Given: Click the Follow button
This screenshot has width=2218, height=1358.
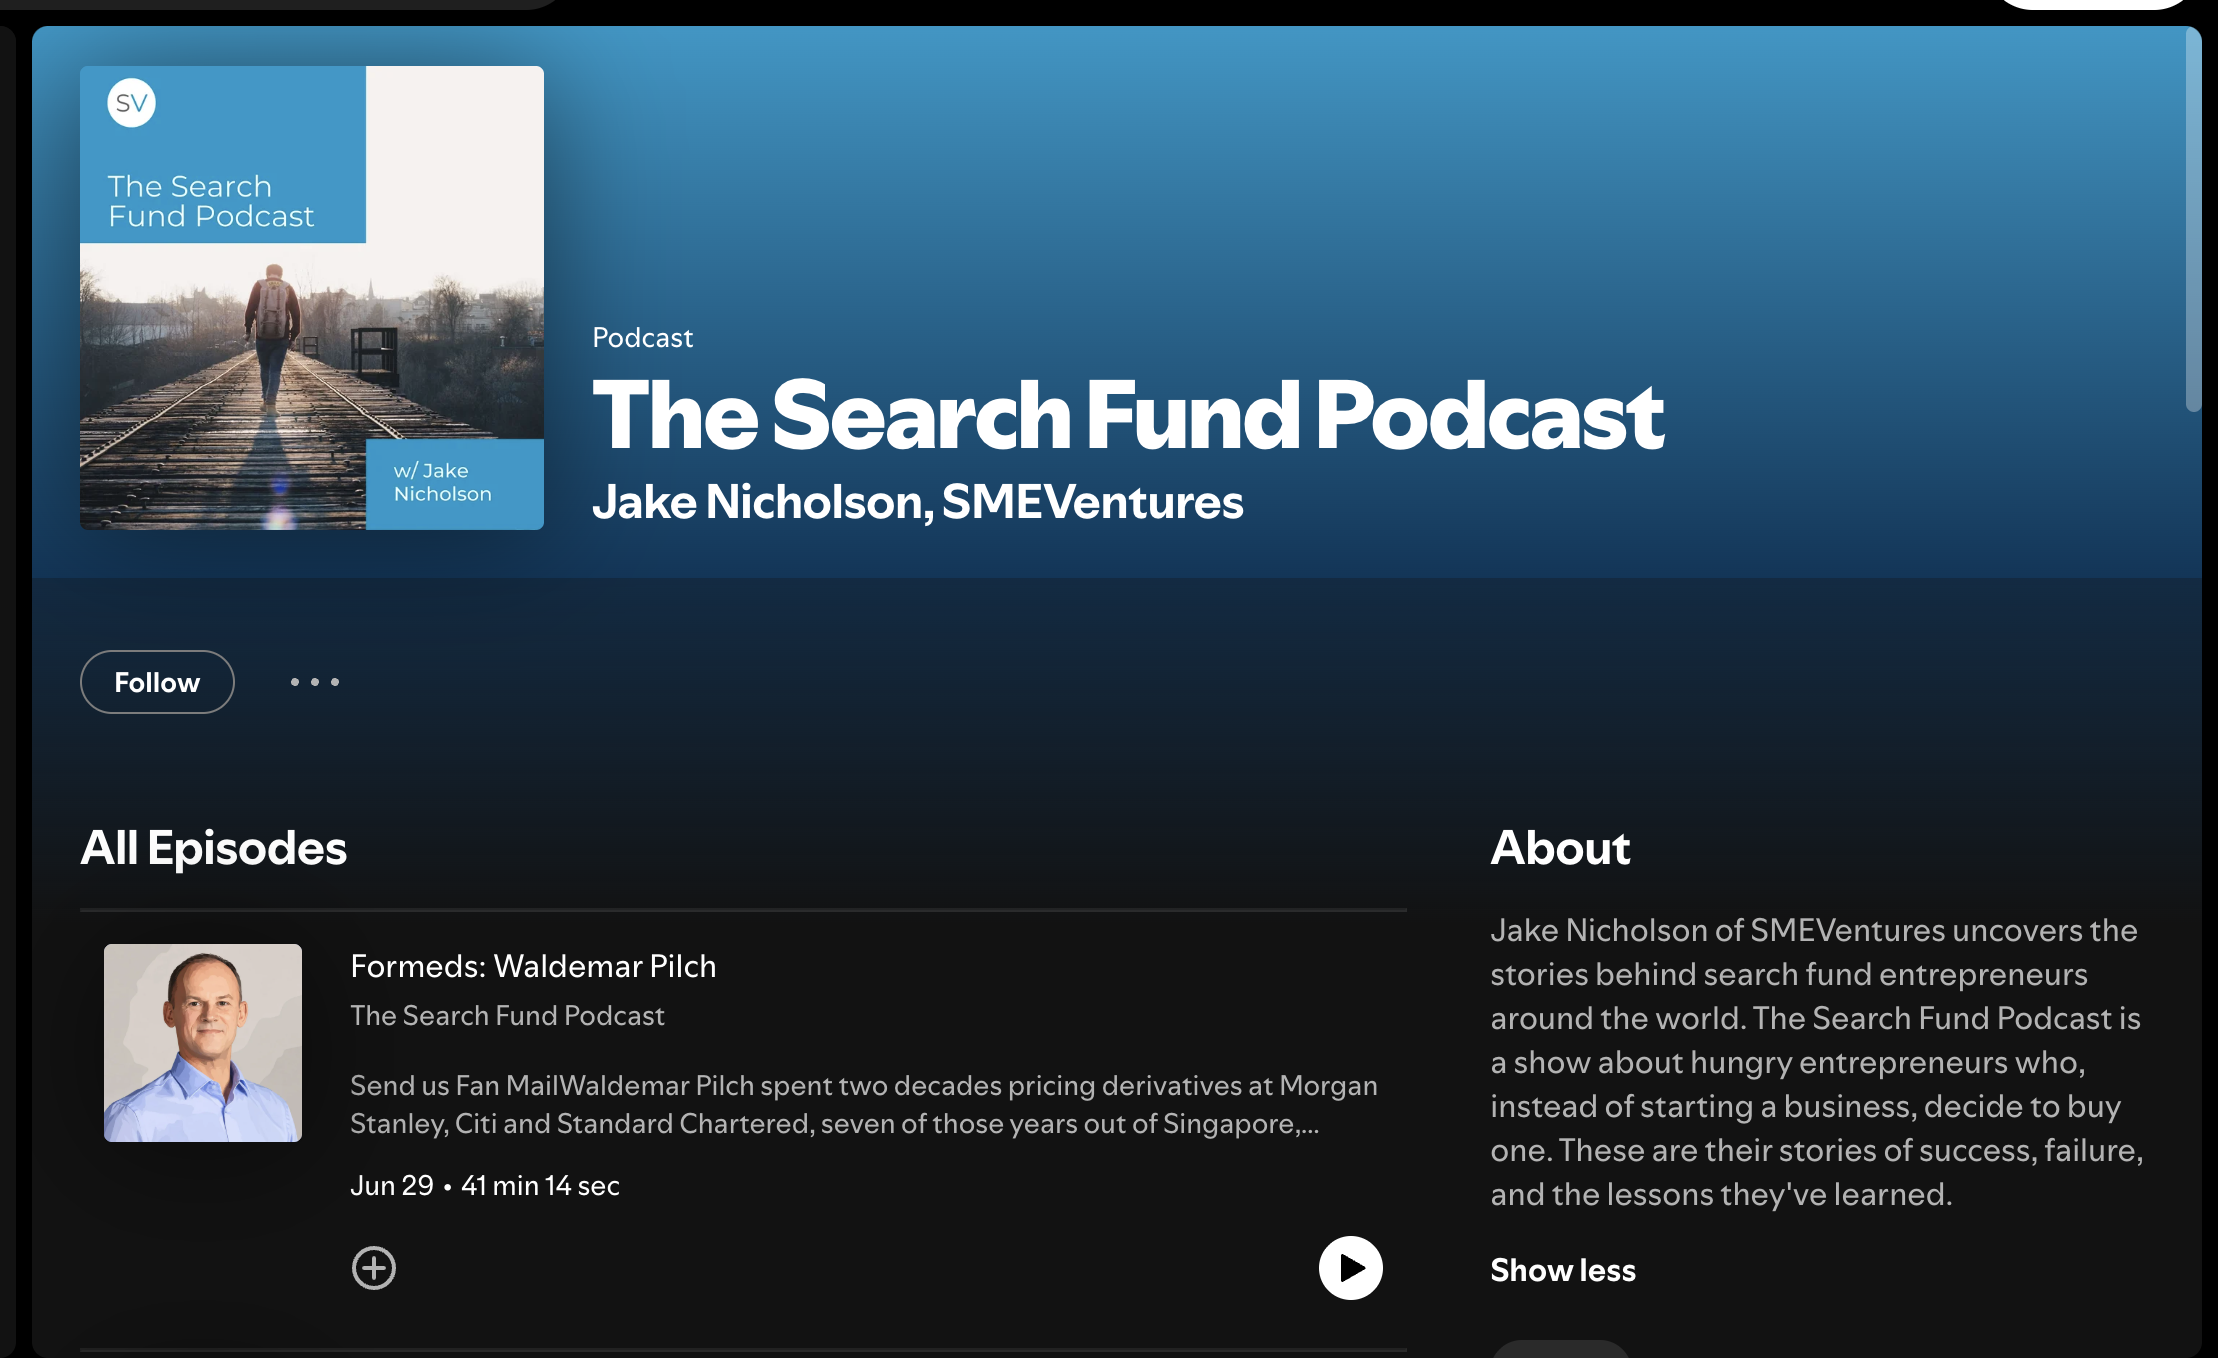Looking at the screenshot, I should 157,682.
